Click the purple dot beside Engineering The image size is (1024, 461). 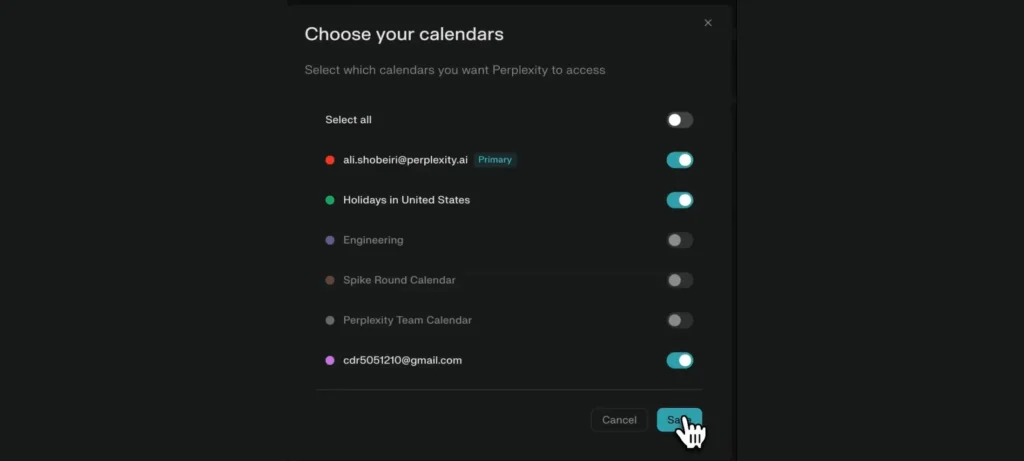[330, 240]
